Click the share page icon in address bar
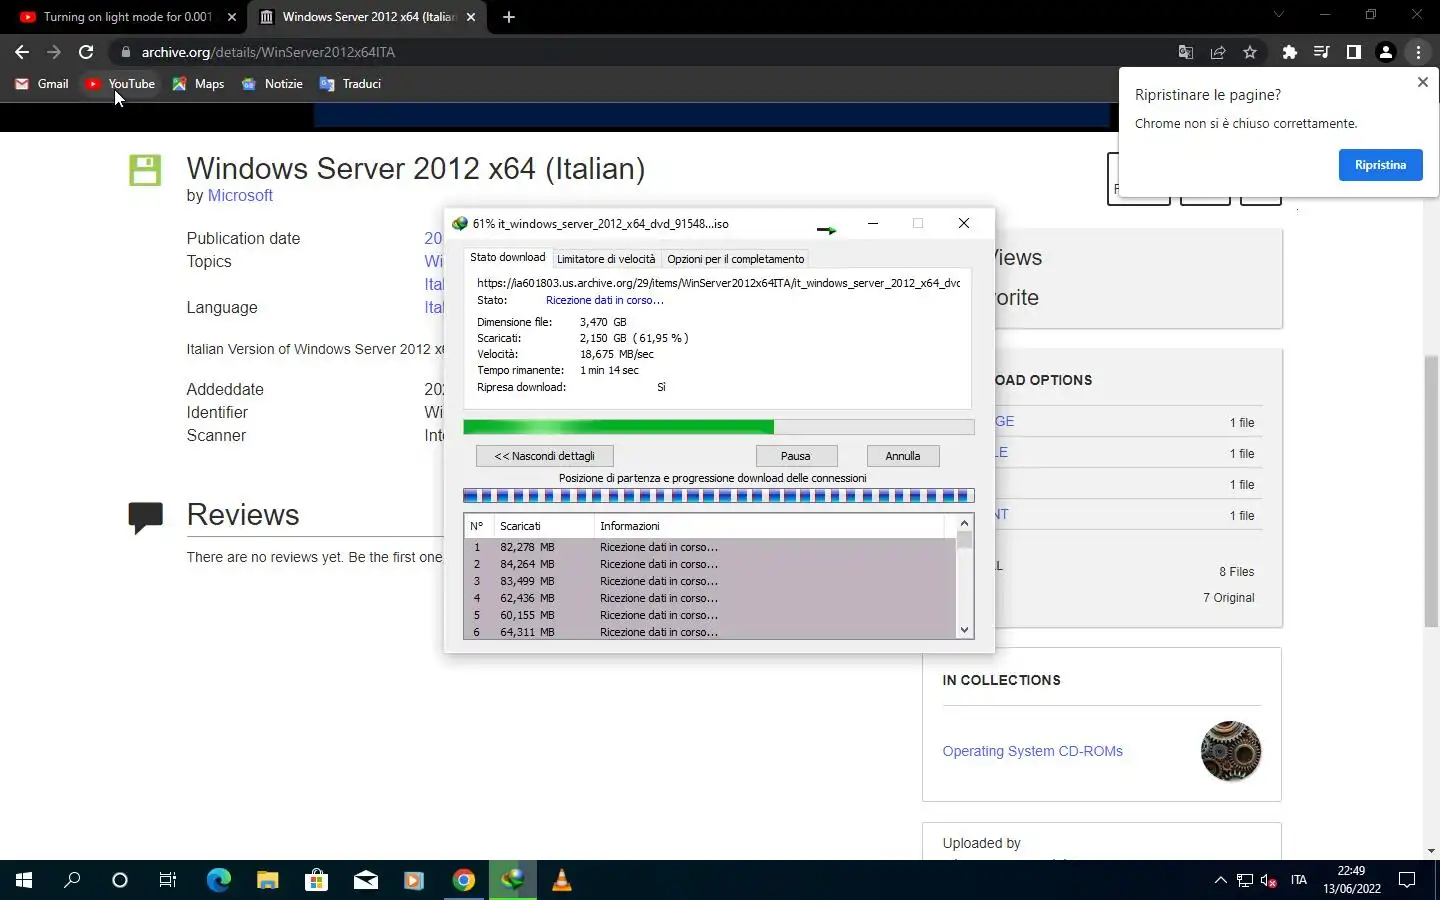Image resolution: width=1440 pixels, height=900 pixels. 1218,52
